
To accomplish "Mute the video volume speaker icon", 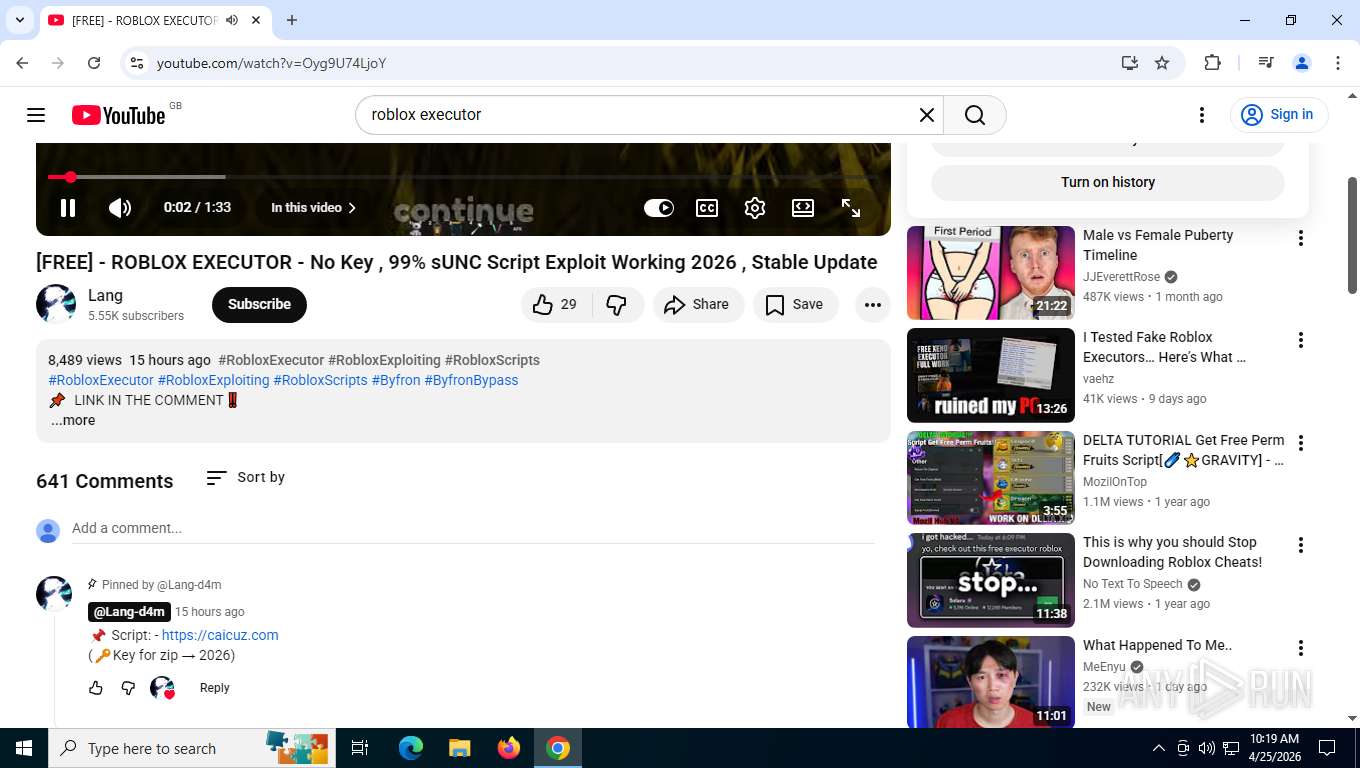I will (x=120, y=208).
